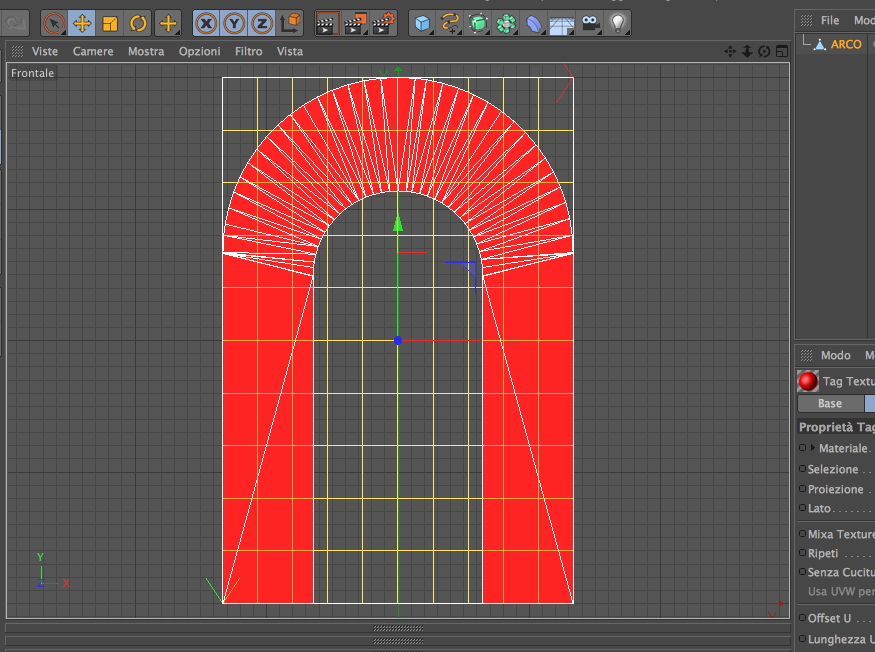Switch to the Base tab
Screen dimensions: 875x652
click(830, 404)
